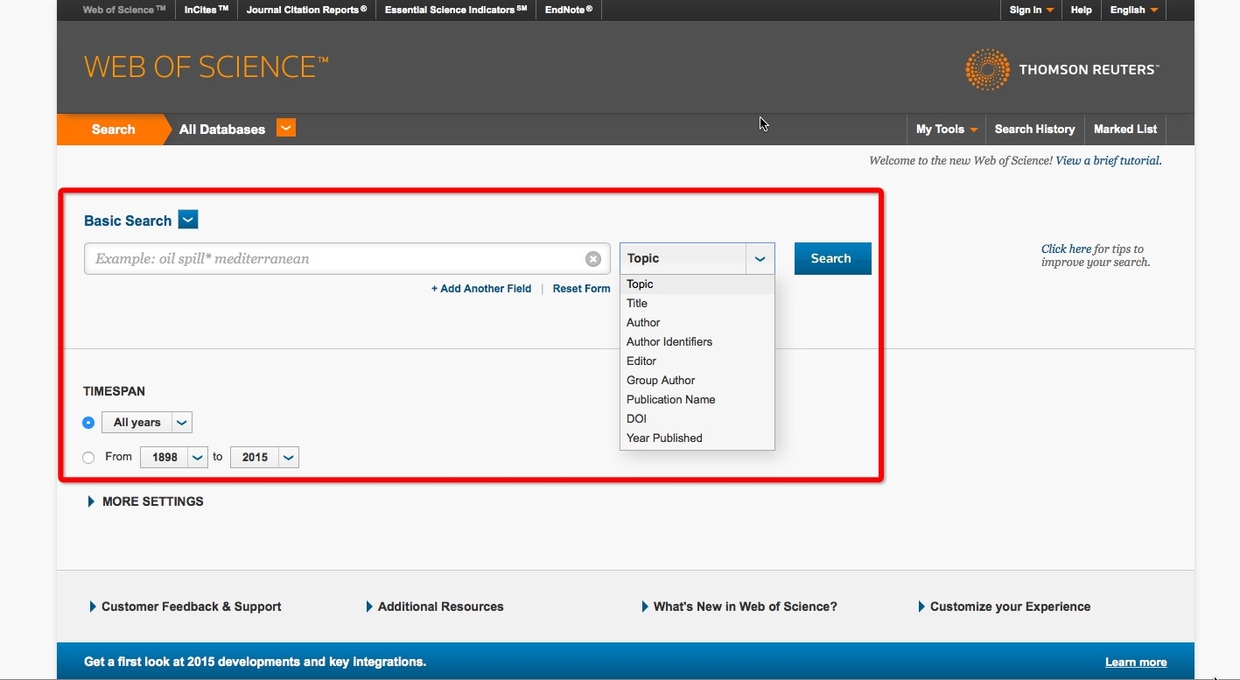Open the 2015 end year dropdown
The width and height of the screenshot is (1240, 680).
(264, 457)
